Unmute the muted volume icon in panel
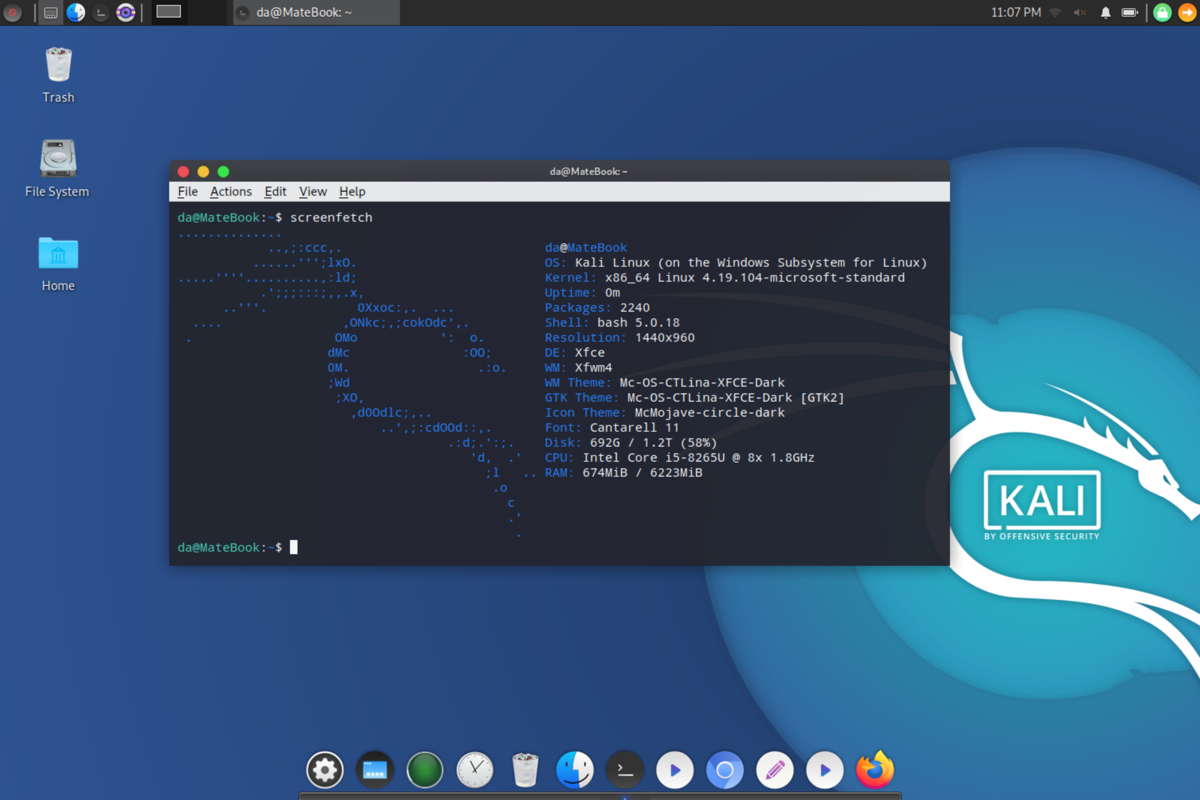The width and height of the screenshot is (1200, 800). point(1080,13)
